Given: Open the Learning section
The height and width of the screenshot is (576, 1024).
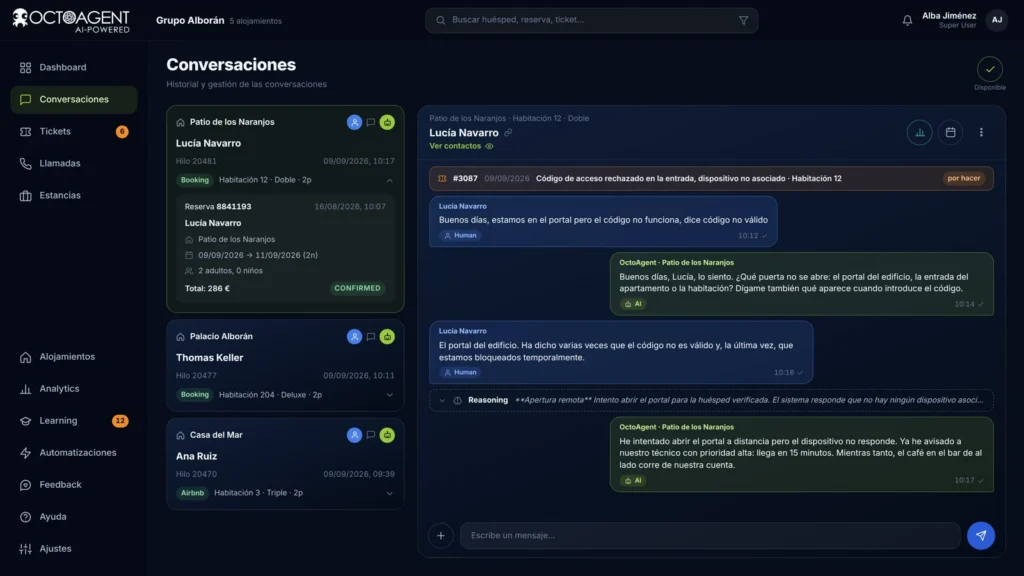Looking at the screenshot, I should point(74,421).
